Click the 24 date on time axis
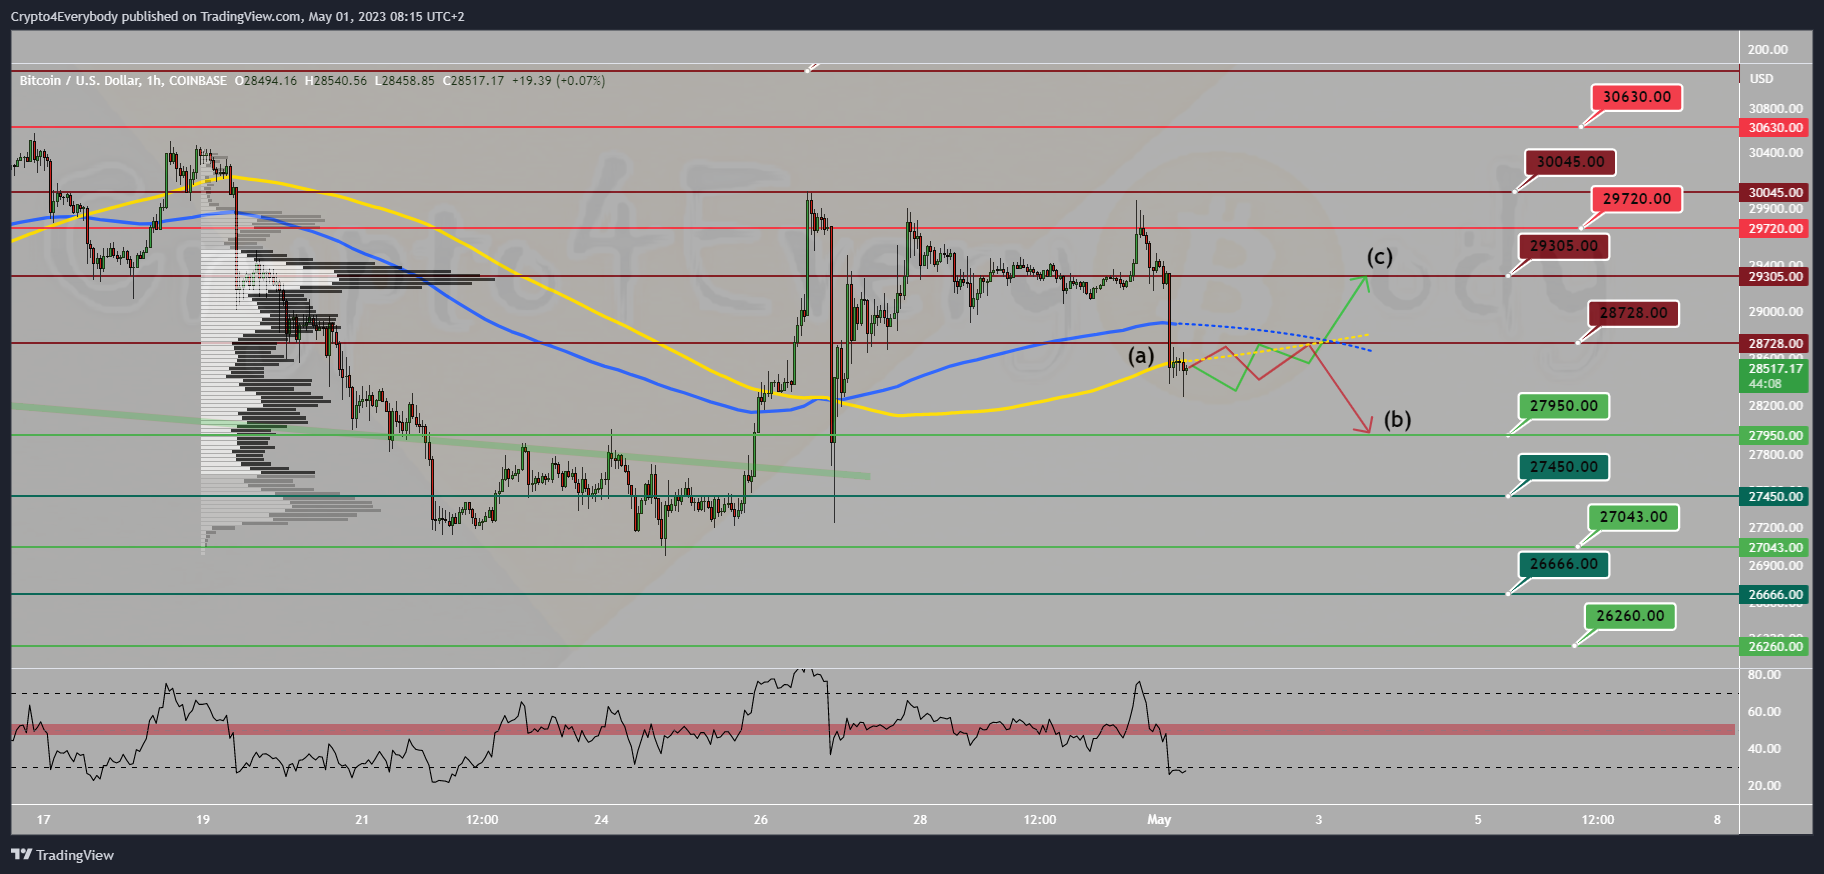This screenshot has width=1824, height=874. tap(601, 820)
